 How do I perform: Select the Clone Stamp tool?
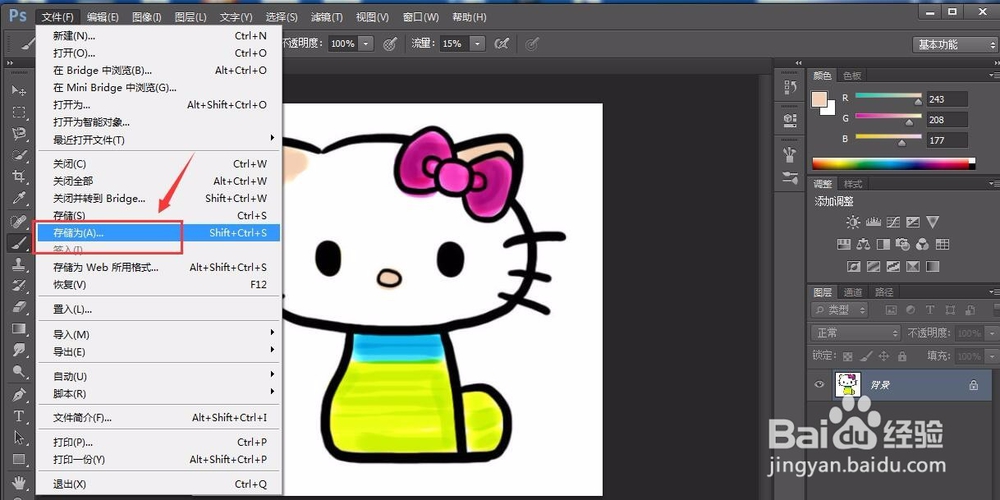pyautogui.click(x=19, y=265)
